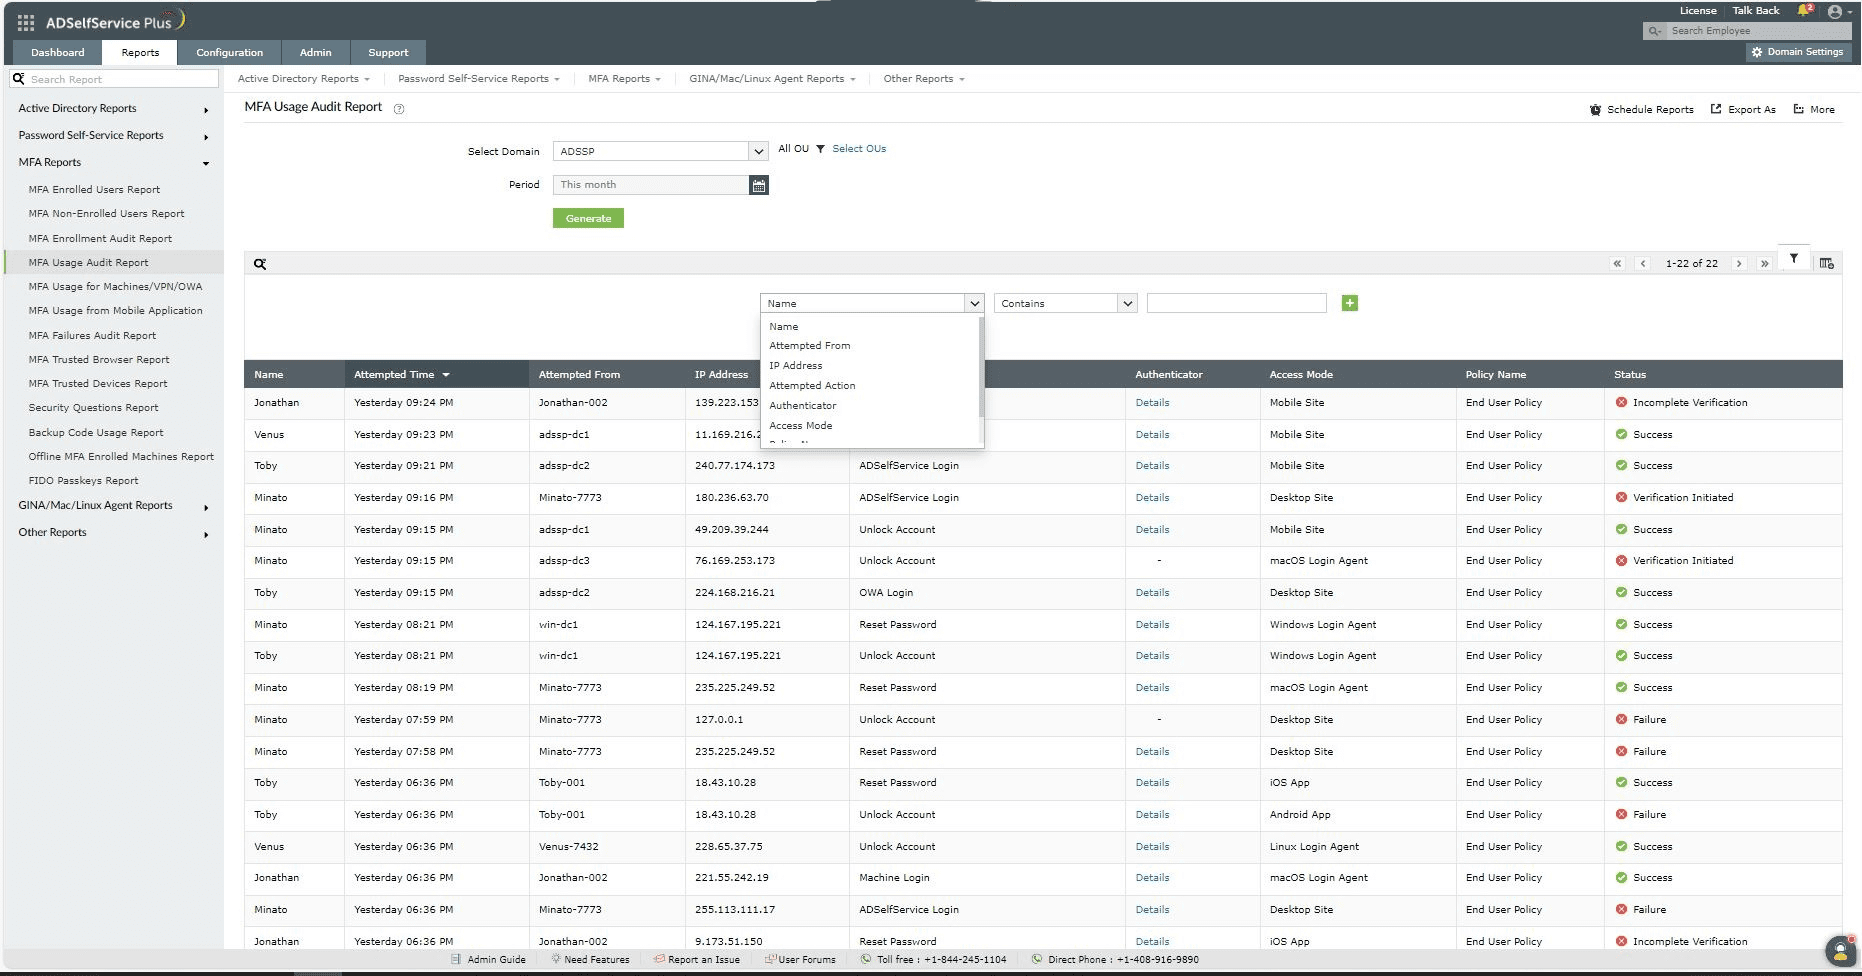Click the table search magnifier icon
Image resolution: width=1862 pixels, height=976 pixels.
pyautogui.click(x=260, y=264)
